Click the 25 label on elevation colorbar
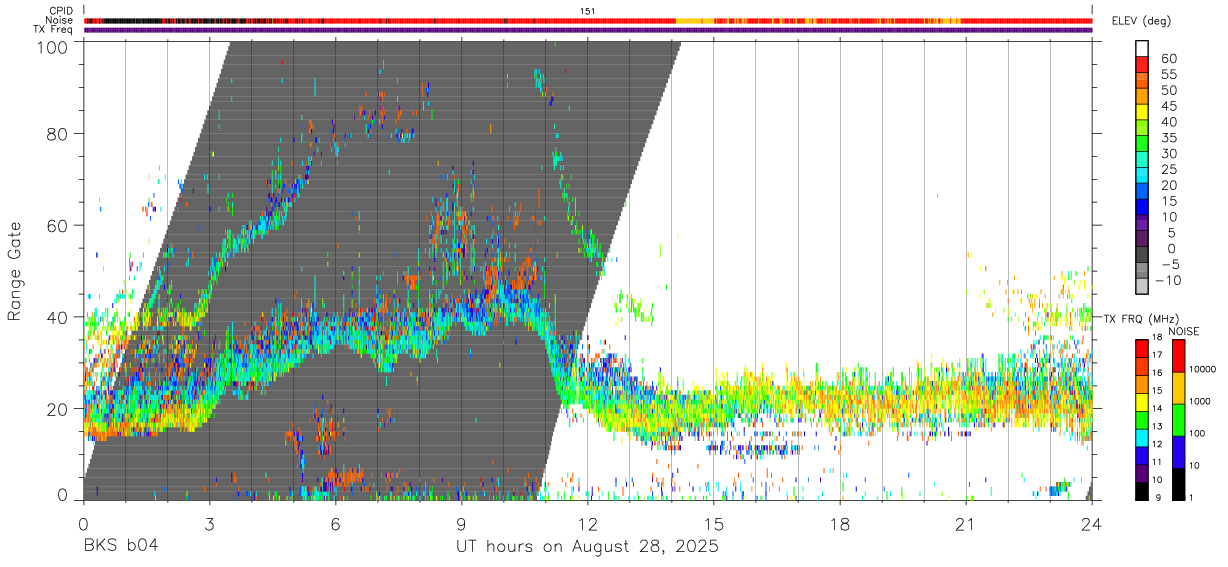This screenshot has height=567, width=1228. (1168, 170)
